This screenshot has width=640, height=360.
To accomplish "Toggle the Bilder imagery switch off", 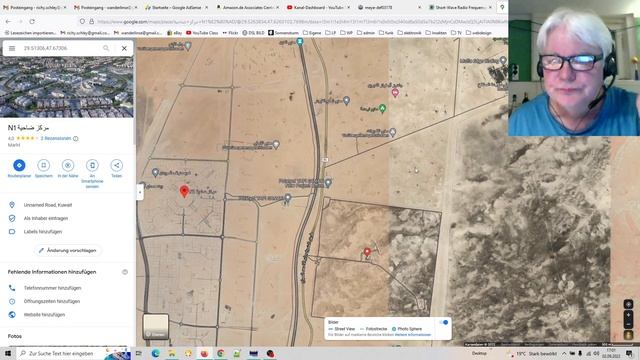I will pyautogui.click(x=444, y=322).
